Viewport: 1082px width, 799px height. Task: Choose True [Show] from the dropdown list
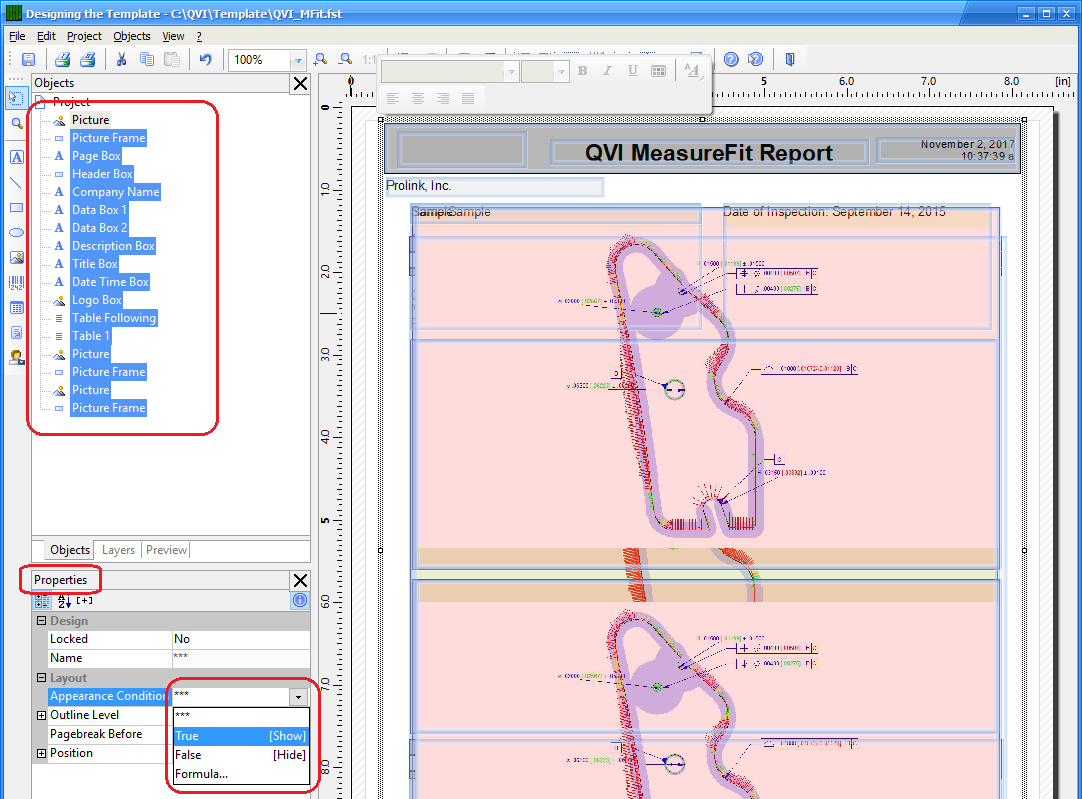click(240, 736)
